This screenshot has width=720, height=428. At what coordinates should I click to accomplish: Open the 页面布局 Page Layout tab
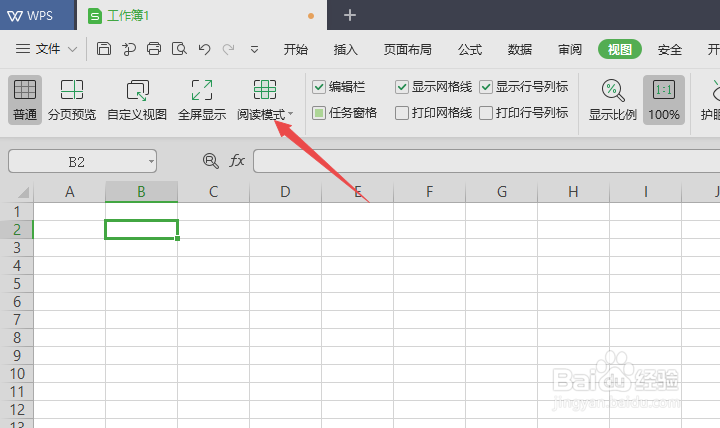pos(408,49)
